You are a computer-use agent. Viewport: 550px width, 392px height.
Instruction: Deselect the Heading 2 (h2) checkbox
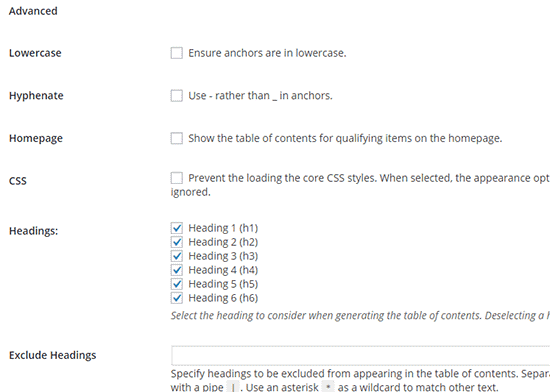coord(176,242)
